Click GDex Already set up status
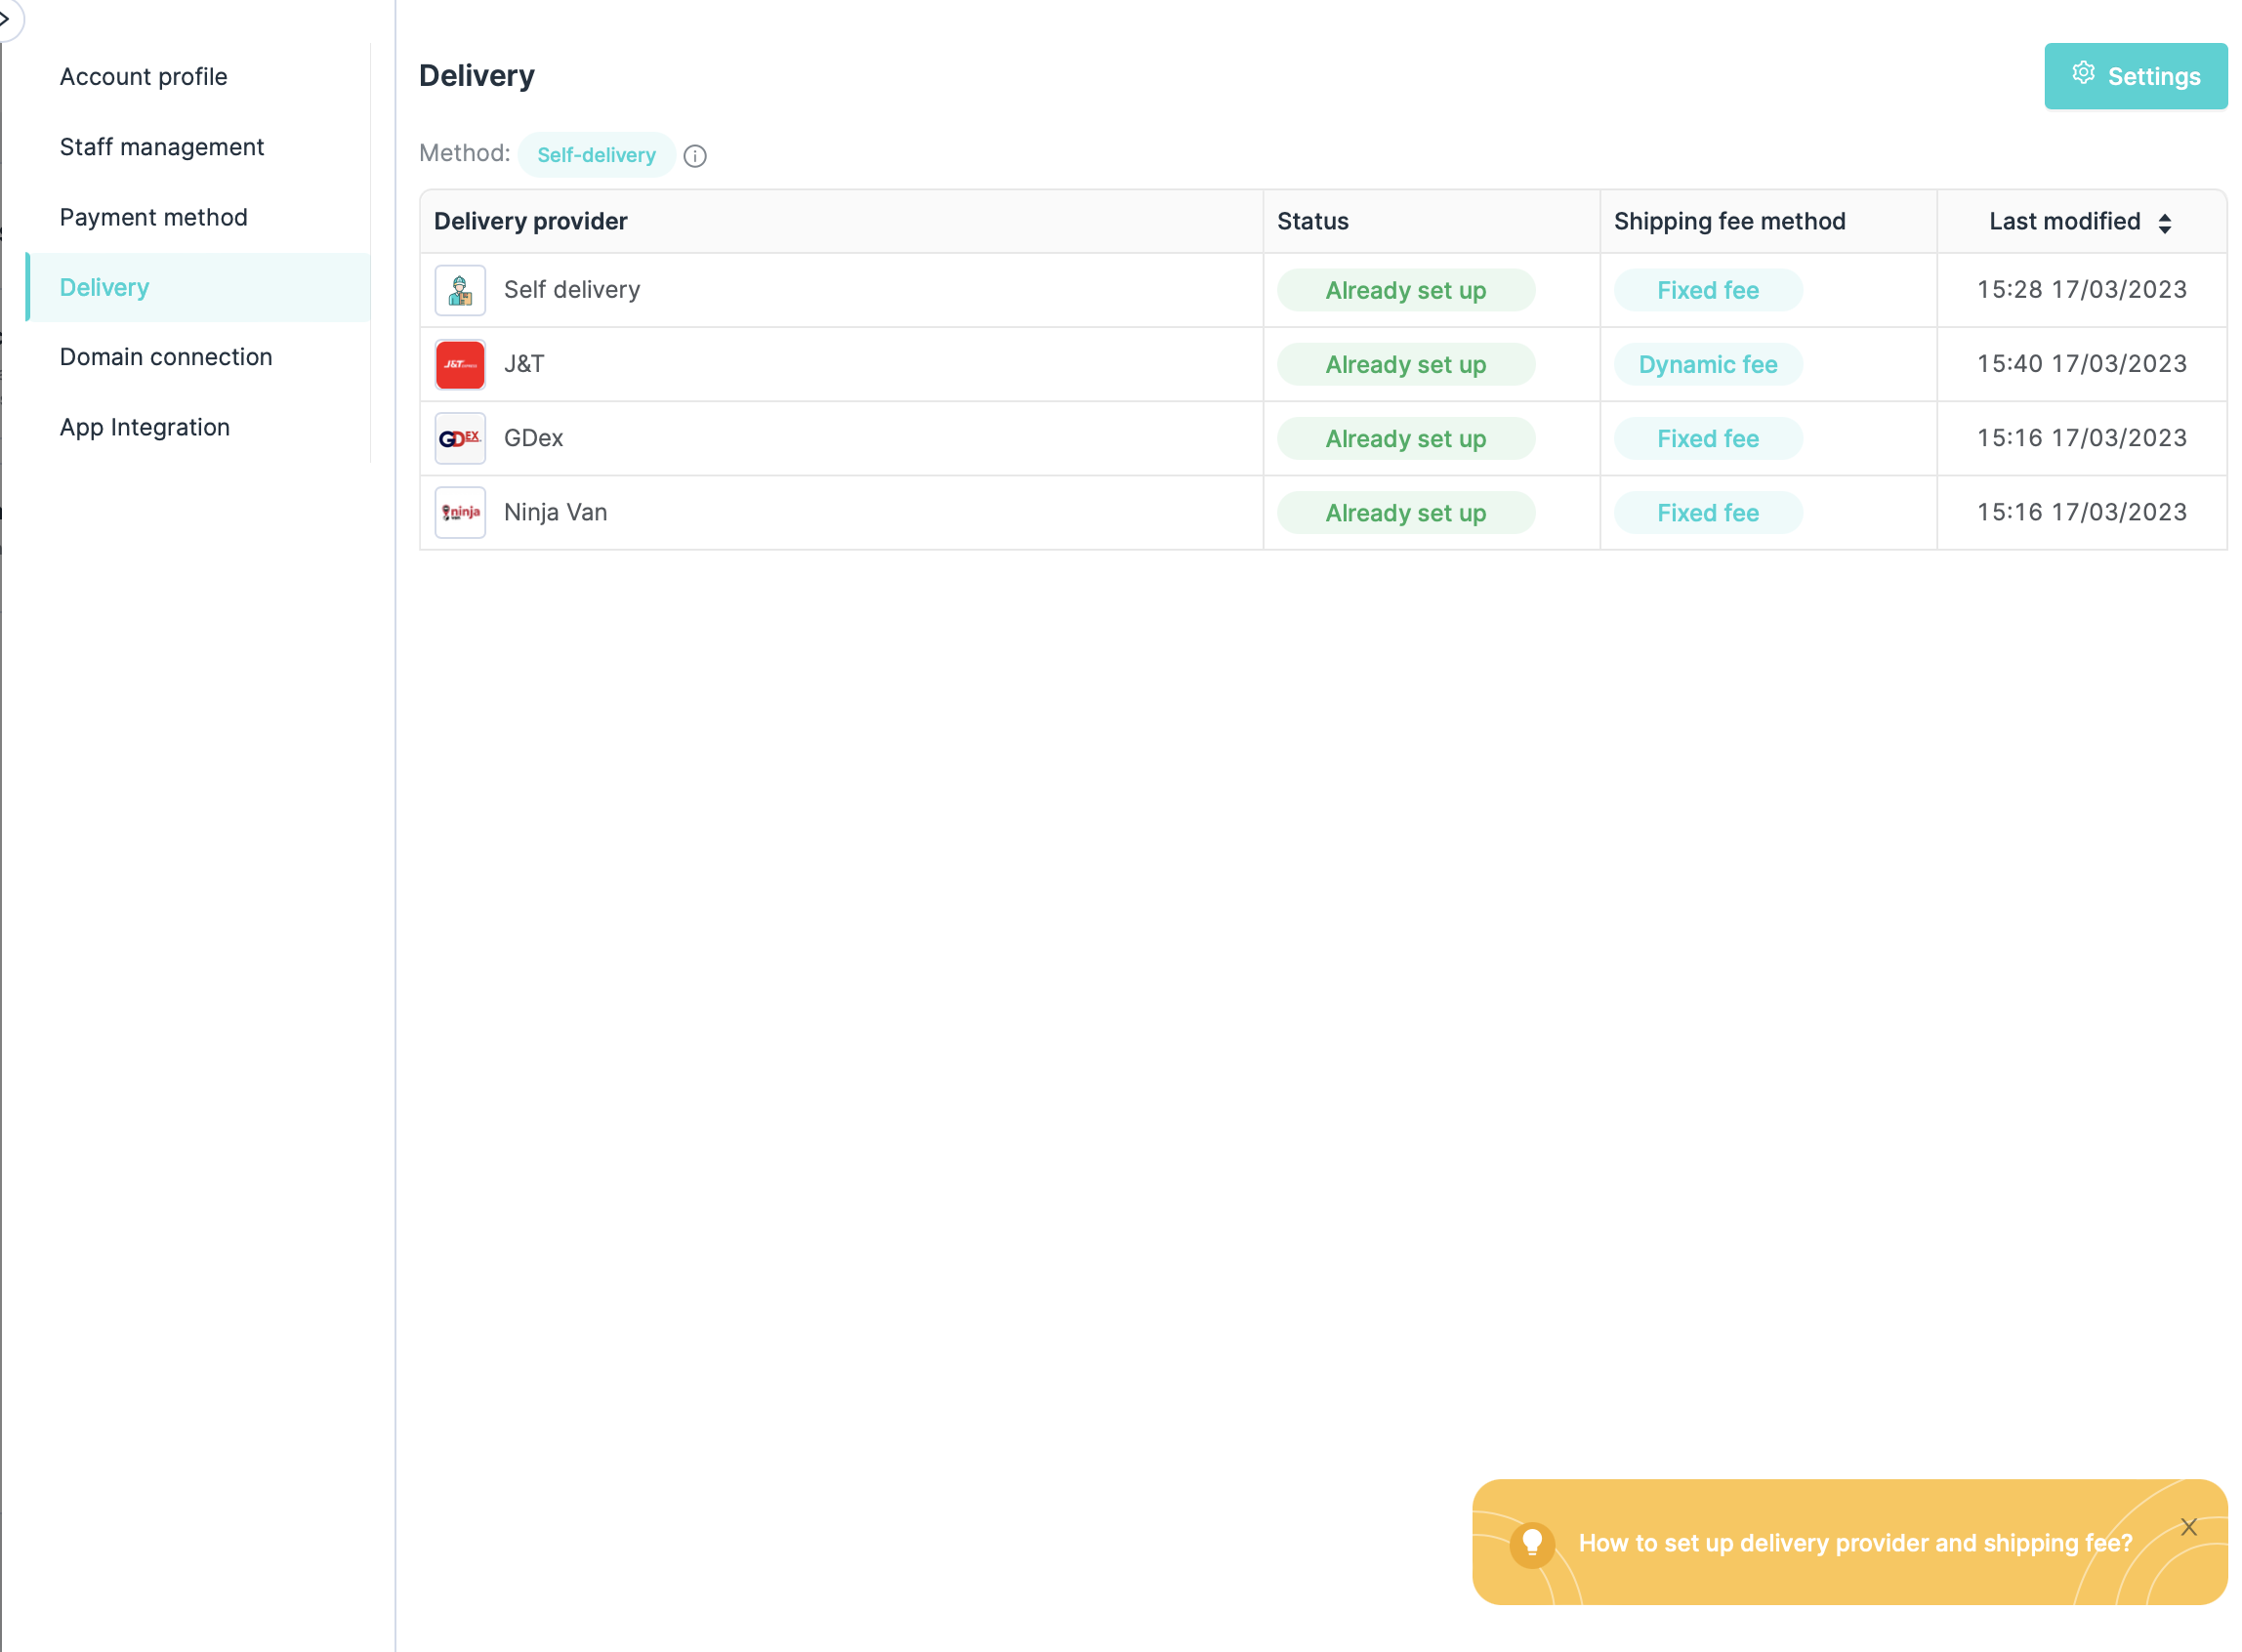2242x1652 pixels. 1405,438
